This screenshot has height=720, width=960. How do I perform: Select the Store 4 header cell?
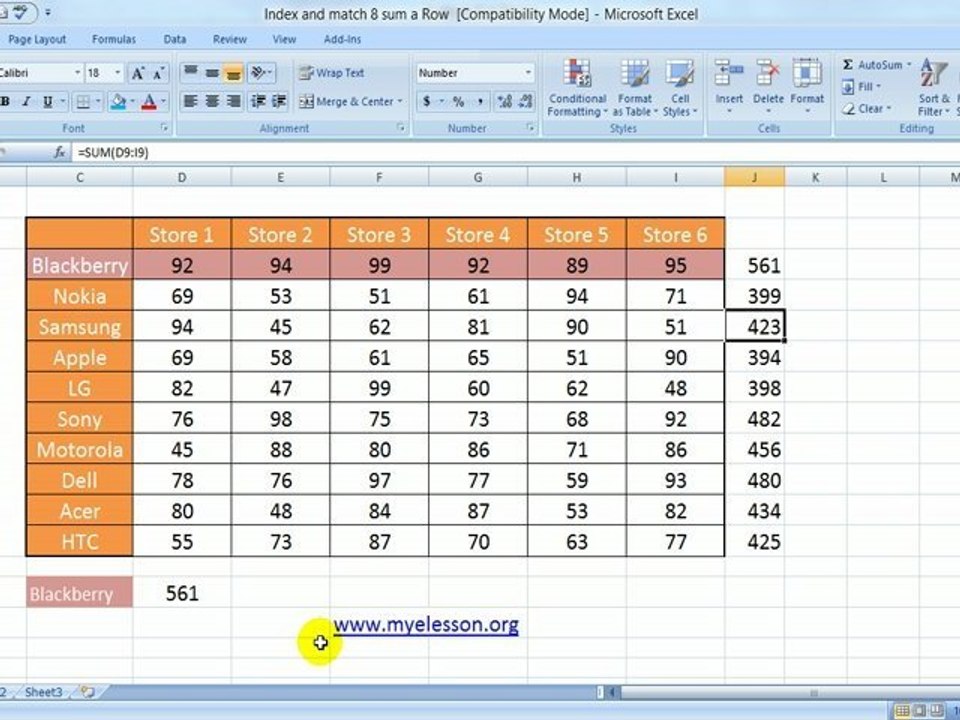[478, 234]
